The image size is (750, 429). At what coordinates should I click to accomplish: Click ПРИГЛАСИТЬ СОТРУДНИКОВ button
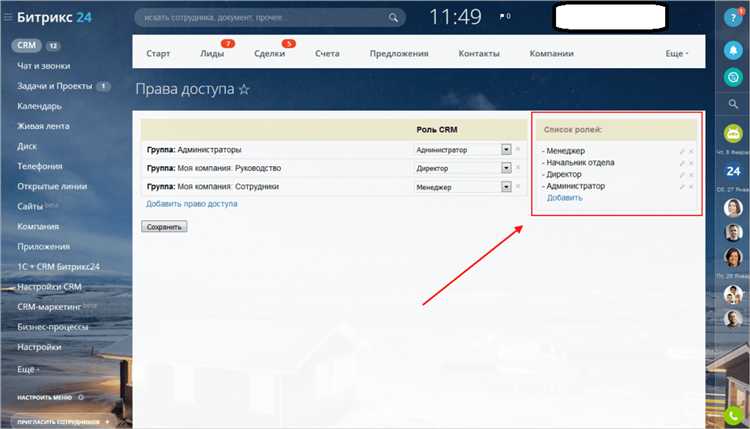[x=63, y=421]
